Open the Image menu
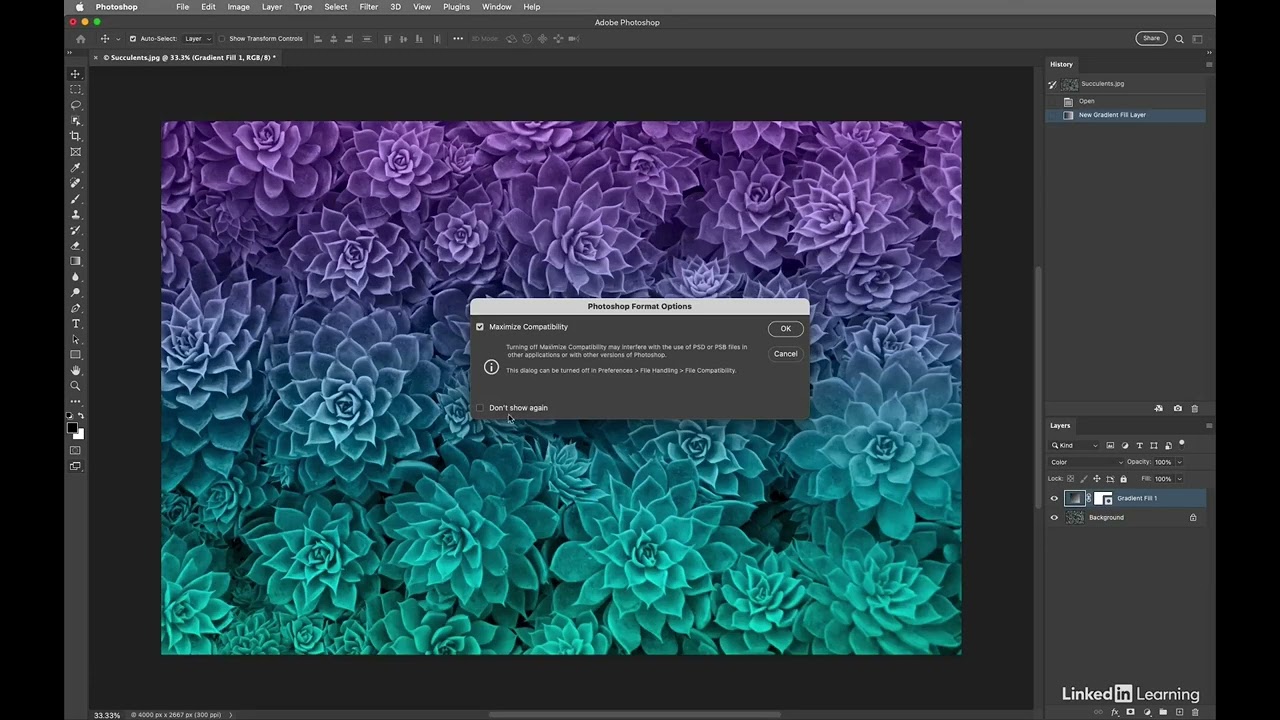Image resolution: width=1280 pixels, height=720 pixels. 238,7
